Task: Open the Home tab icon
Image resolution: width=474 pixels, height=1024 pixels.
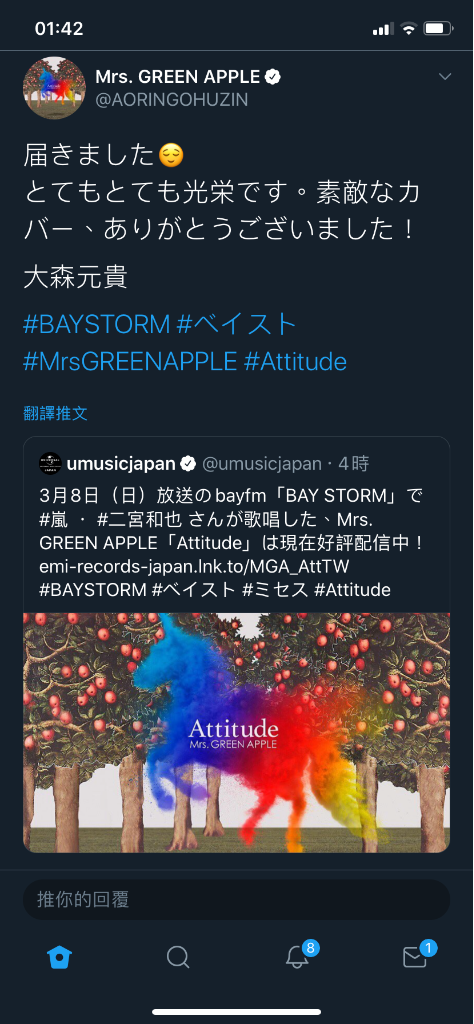Action: click(x=59, y=957)
